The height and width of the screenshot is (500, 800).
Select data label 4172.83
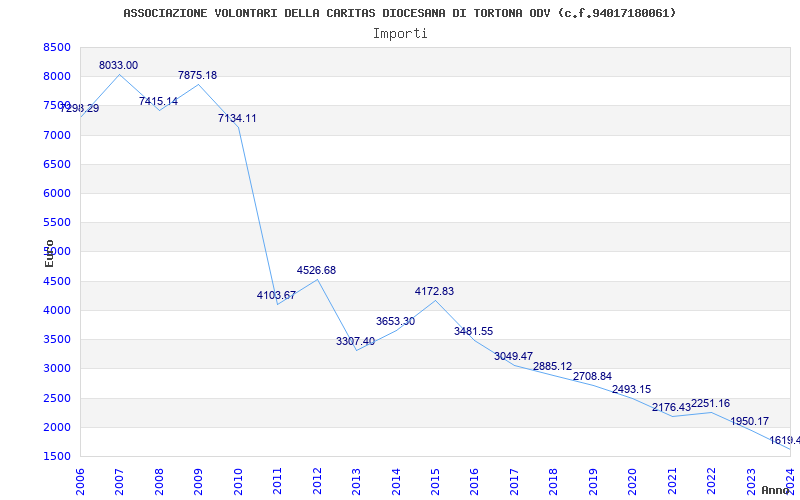434,291
